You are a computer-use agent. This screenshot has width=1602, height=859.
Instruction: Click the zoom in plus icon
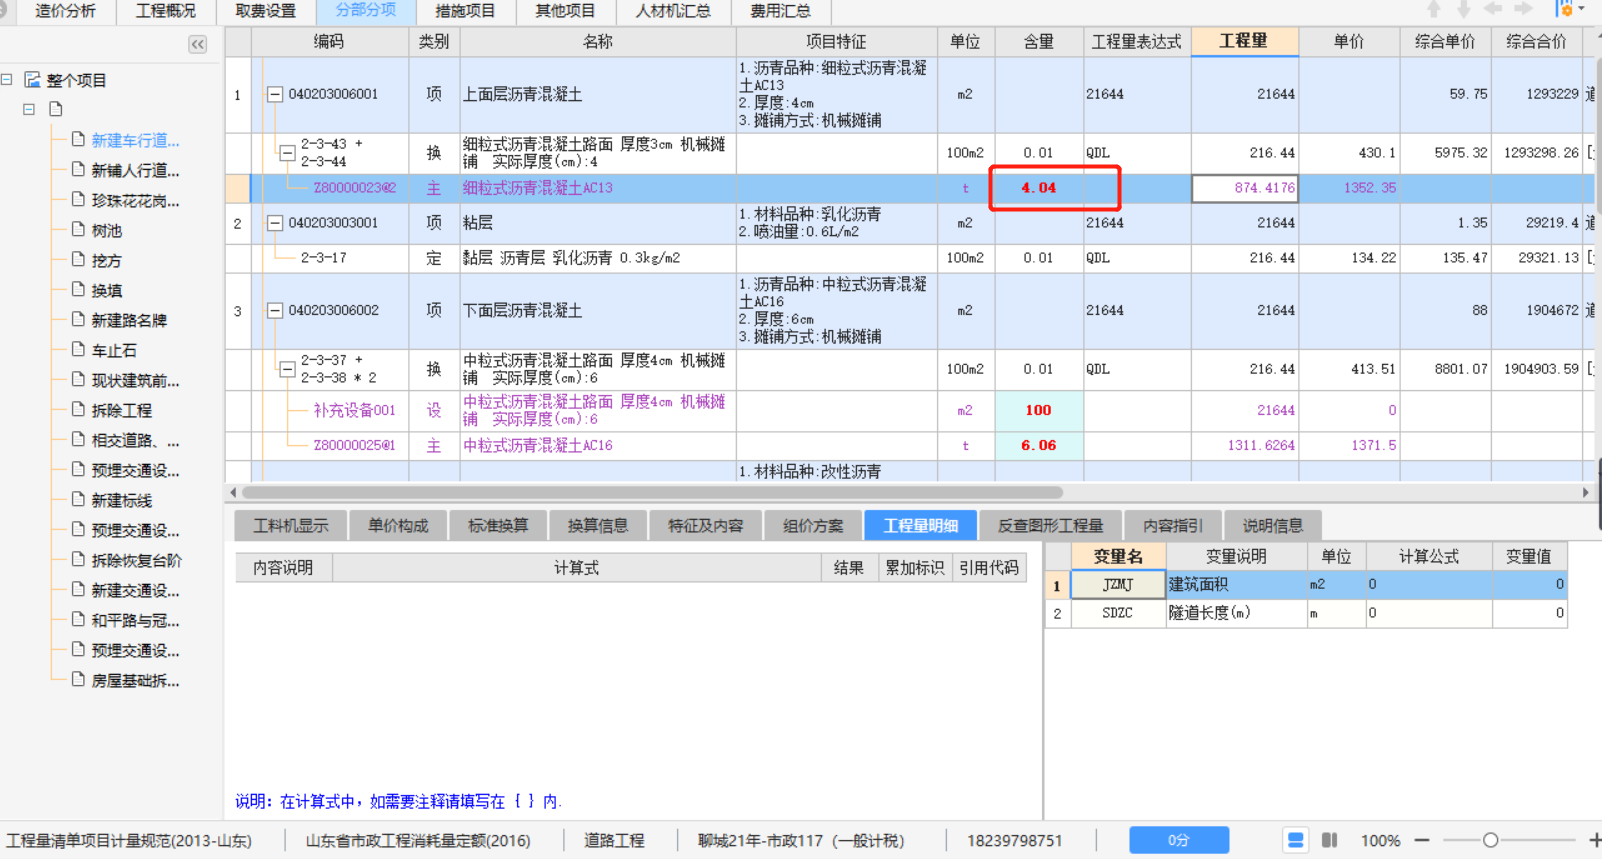pos(1594,840)
